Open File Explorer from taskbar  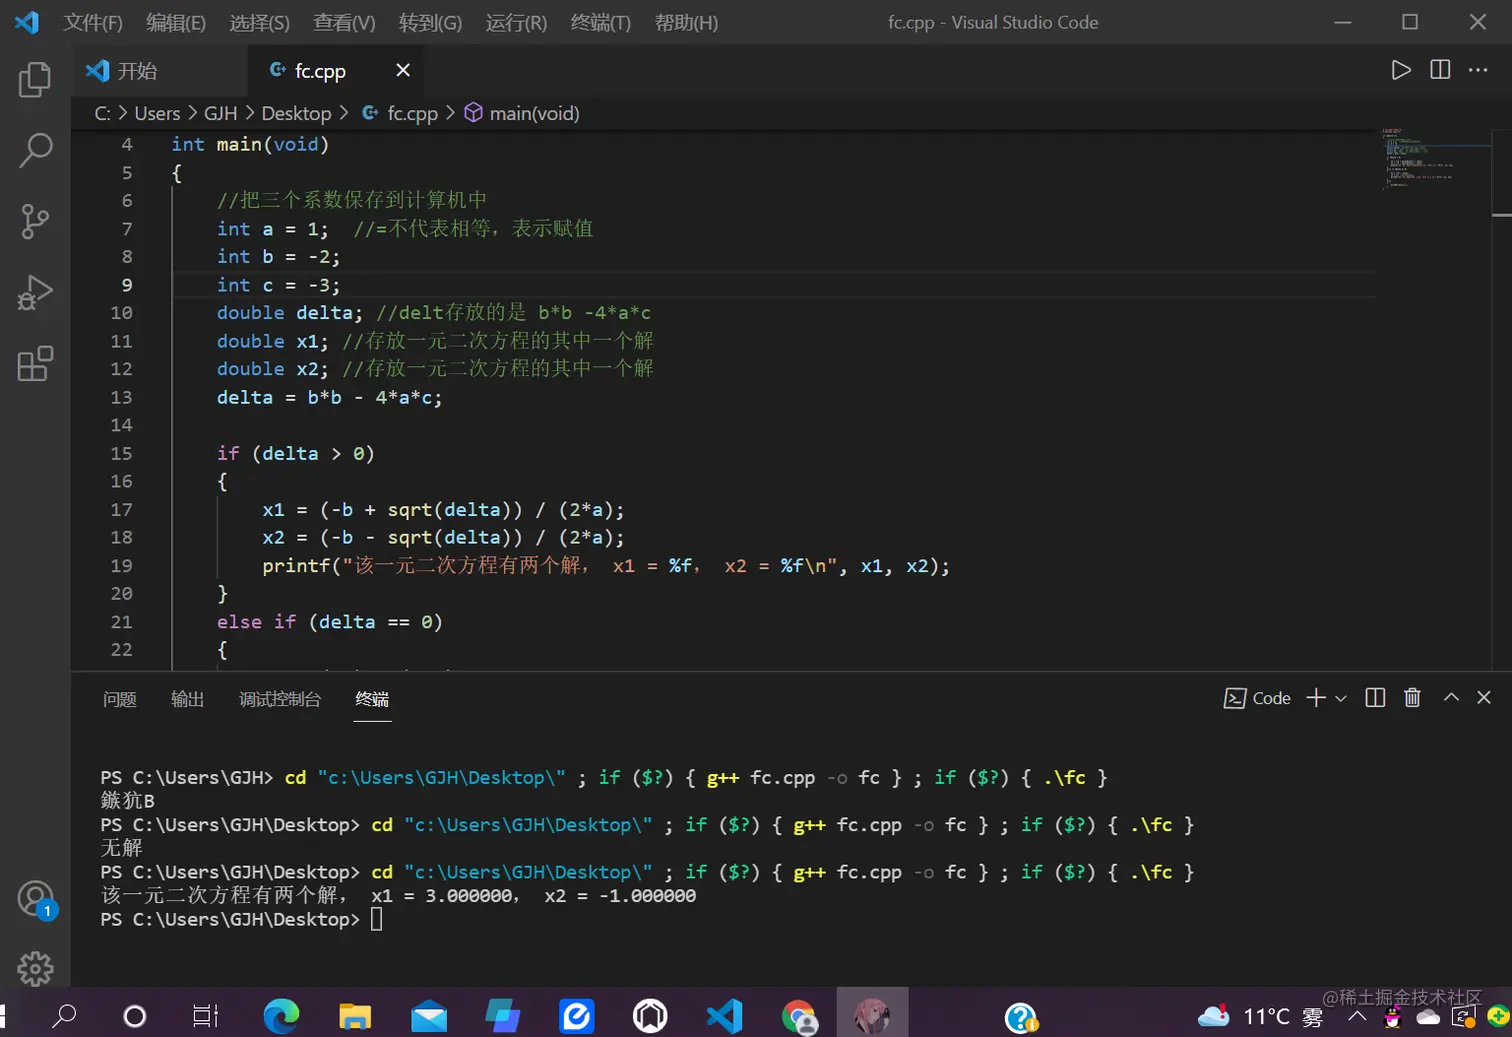(x=355, y=1016)
